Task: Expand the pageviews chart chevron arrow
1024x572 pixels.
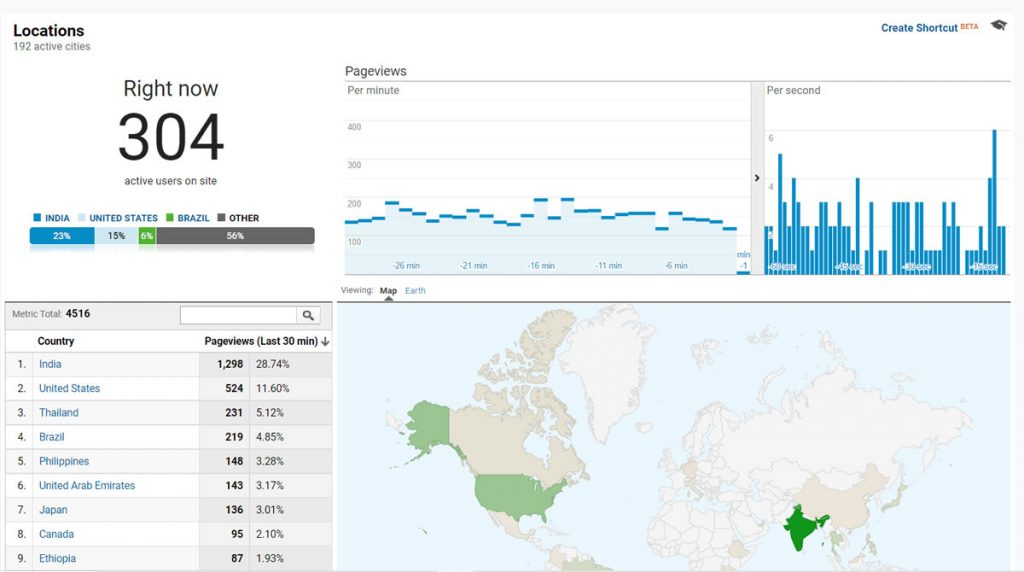Action: point(757,178)
